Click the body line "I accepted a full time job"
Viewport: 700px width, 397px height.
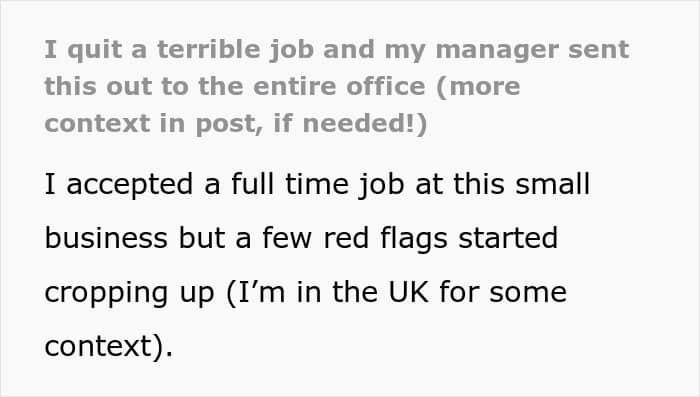[317, 184]
